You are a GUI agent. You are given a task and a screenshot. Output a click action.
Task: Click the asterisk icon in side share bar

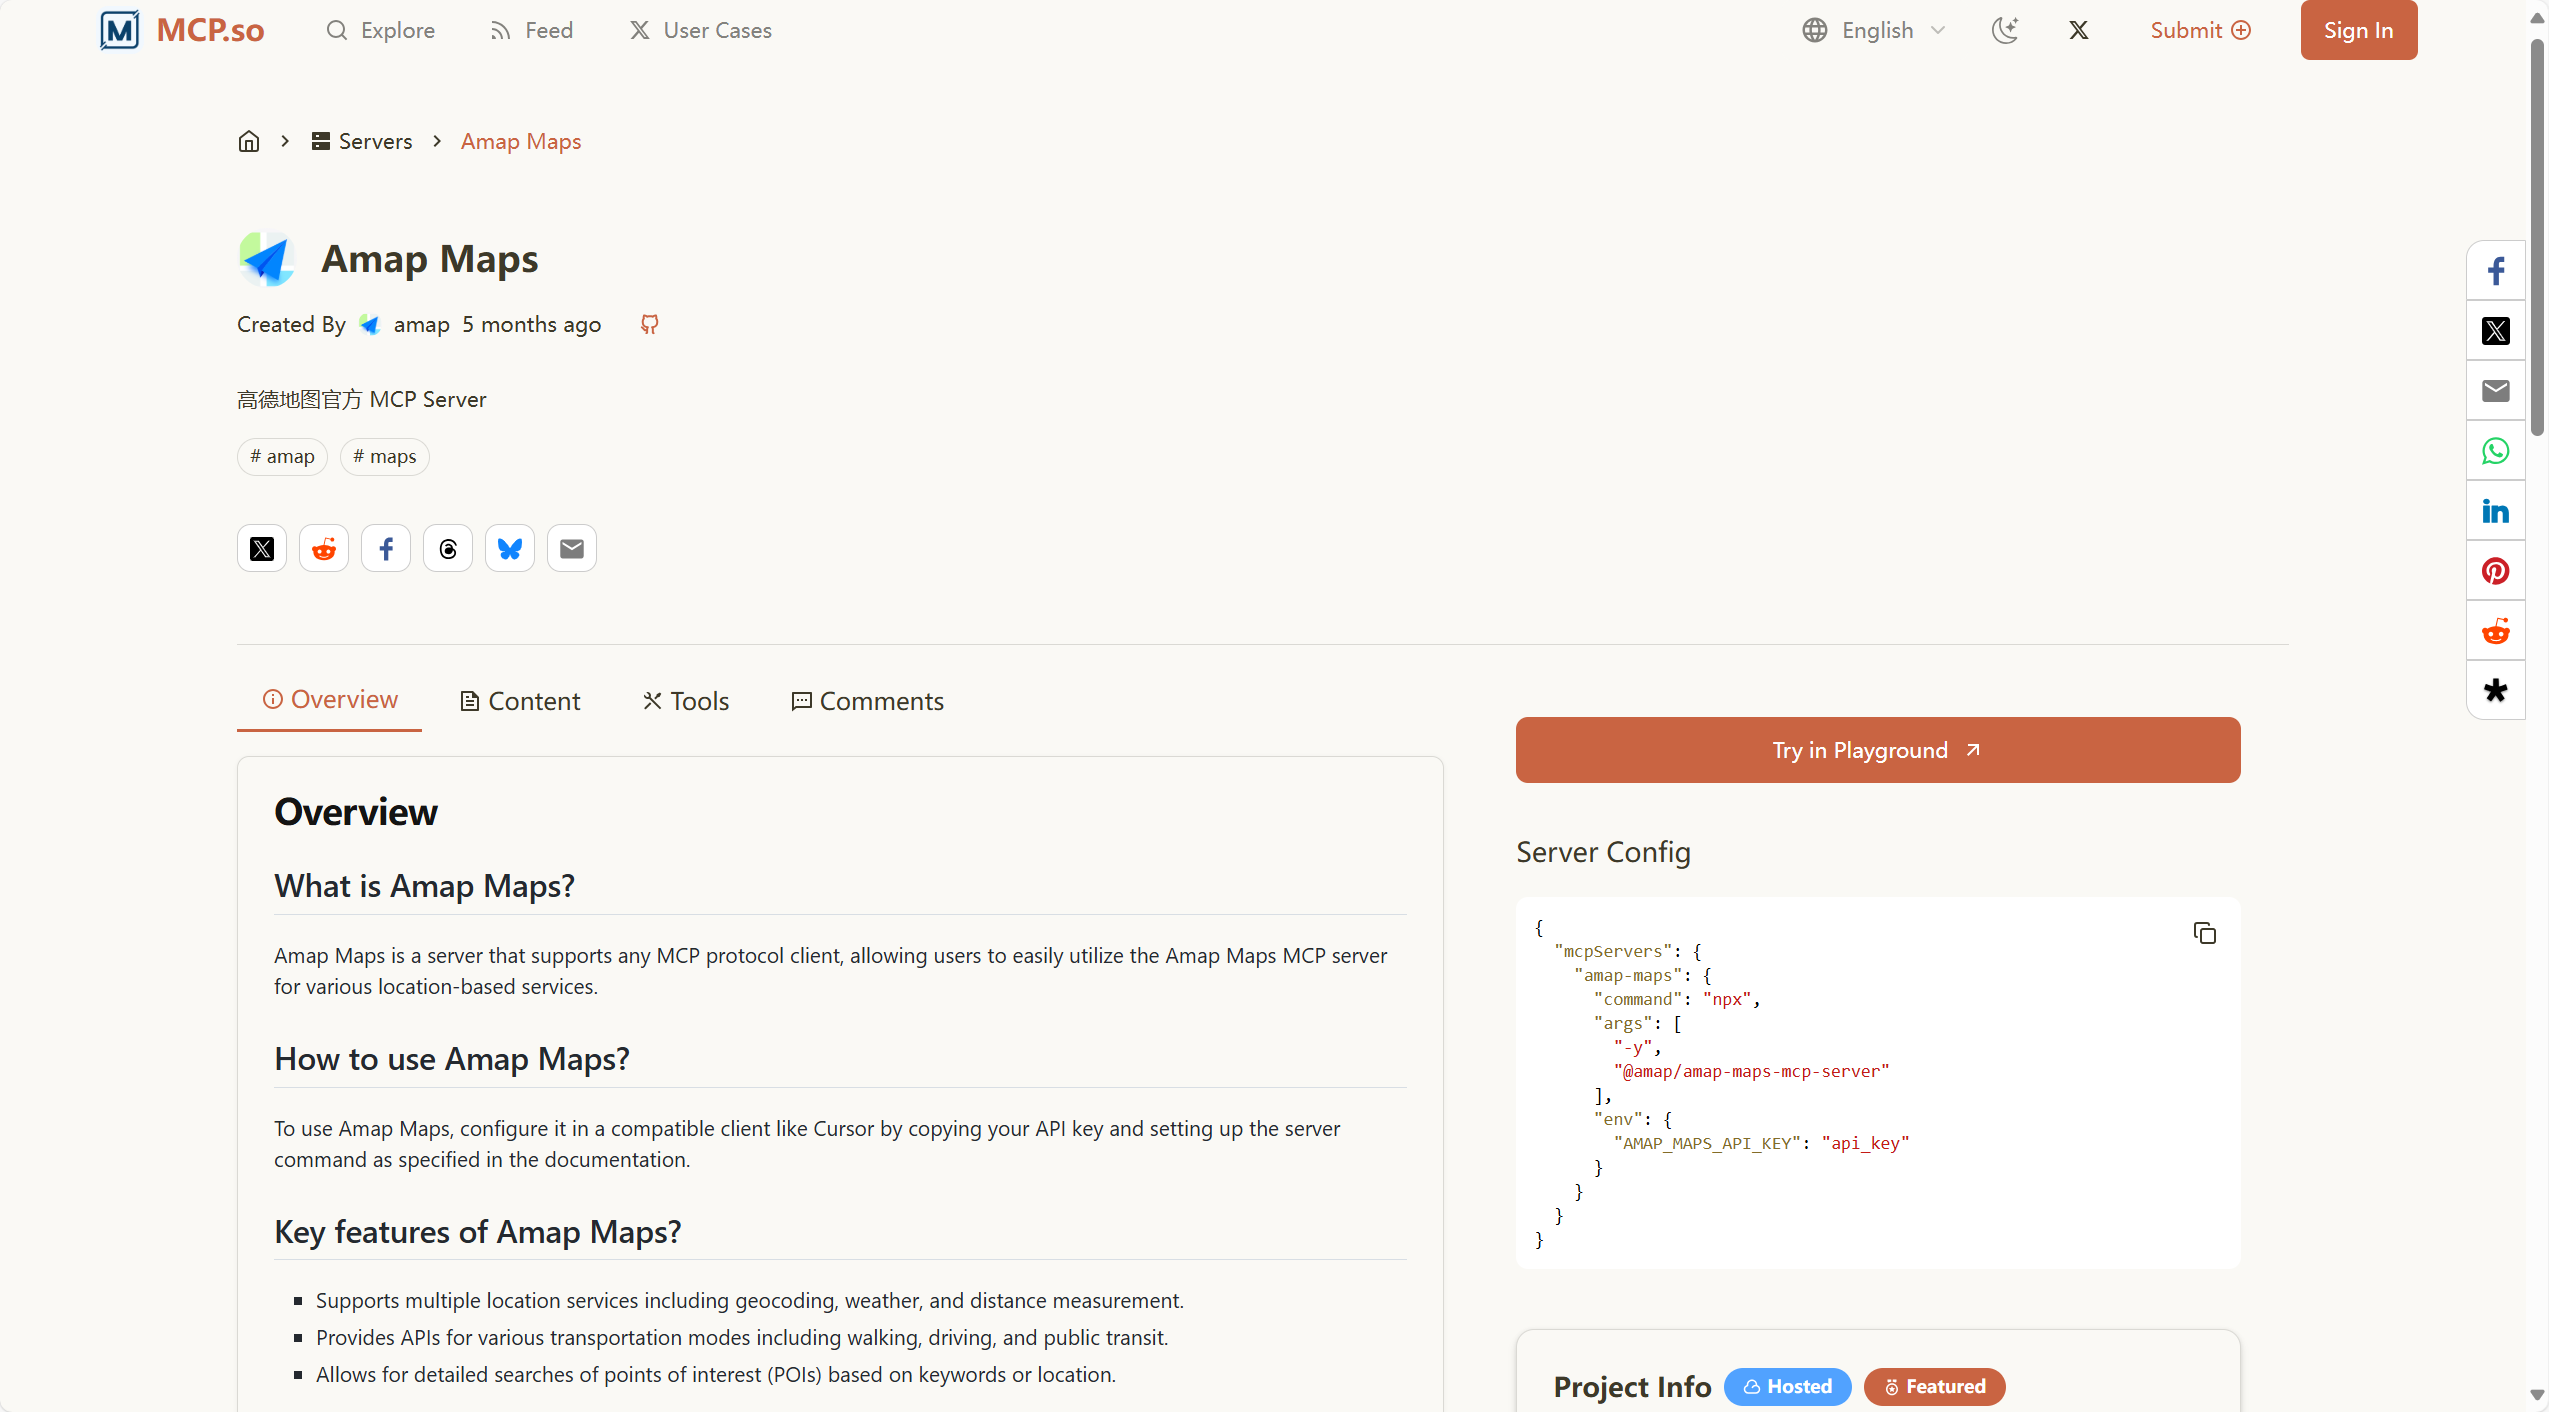tap(2495, 691)
